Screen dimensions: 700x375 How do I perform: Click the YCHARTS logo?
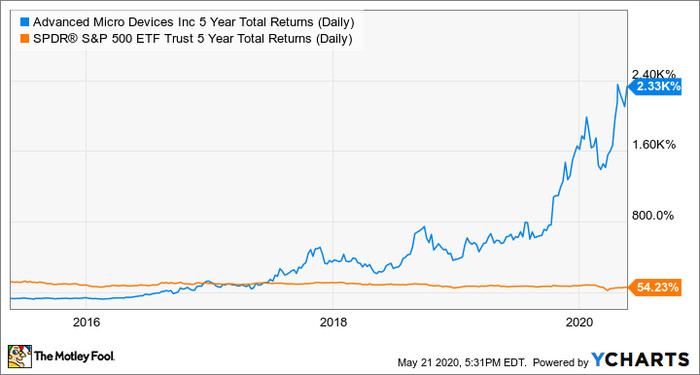(x=642, y=359)
